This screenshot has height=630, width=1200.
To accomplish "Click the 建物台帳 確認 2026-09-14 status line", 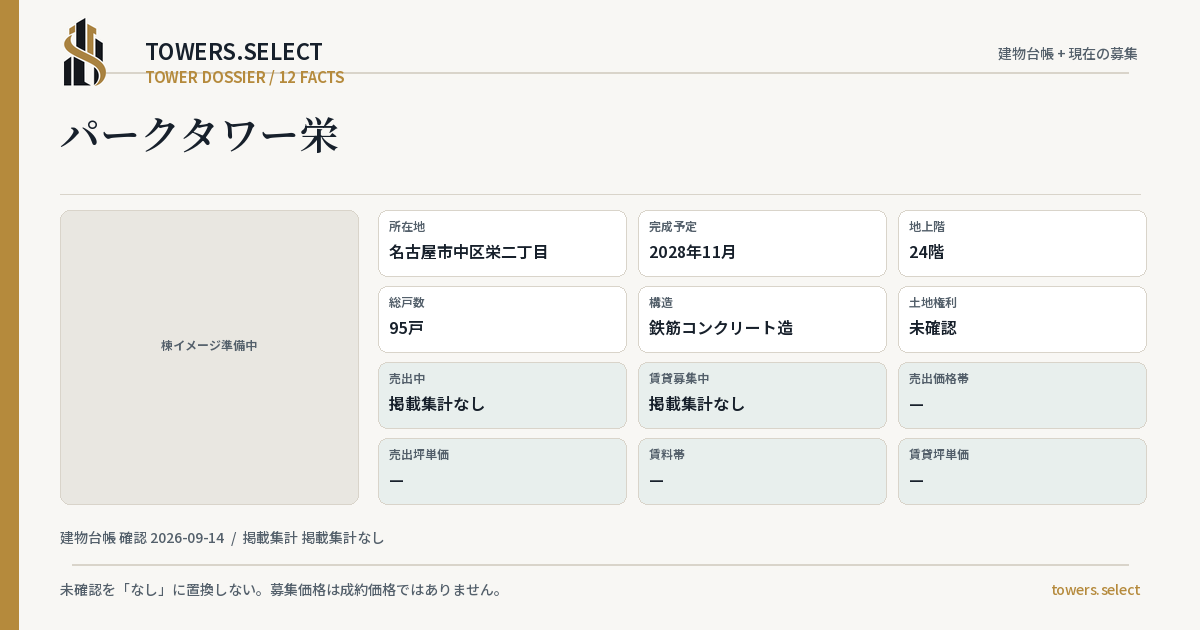I will [x=222, y=537].
